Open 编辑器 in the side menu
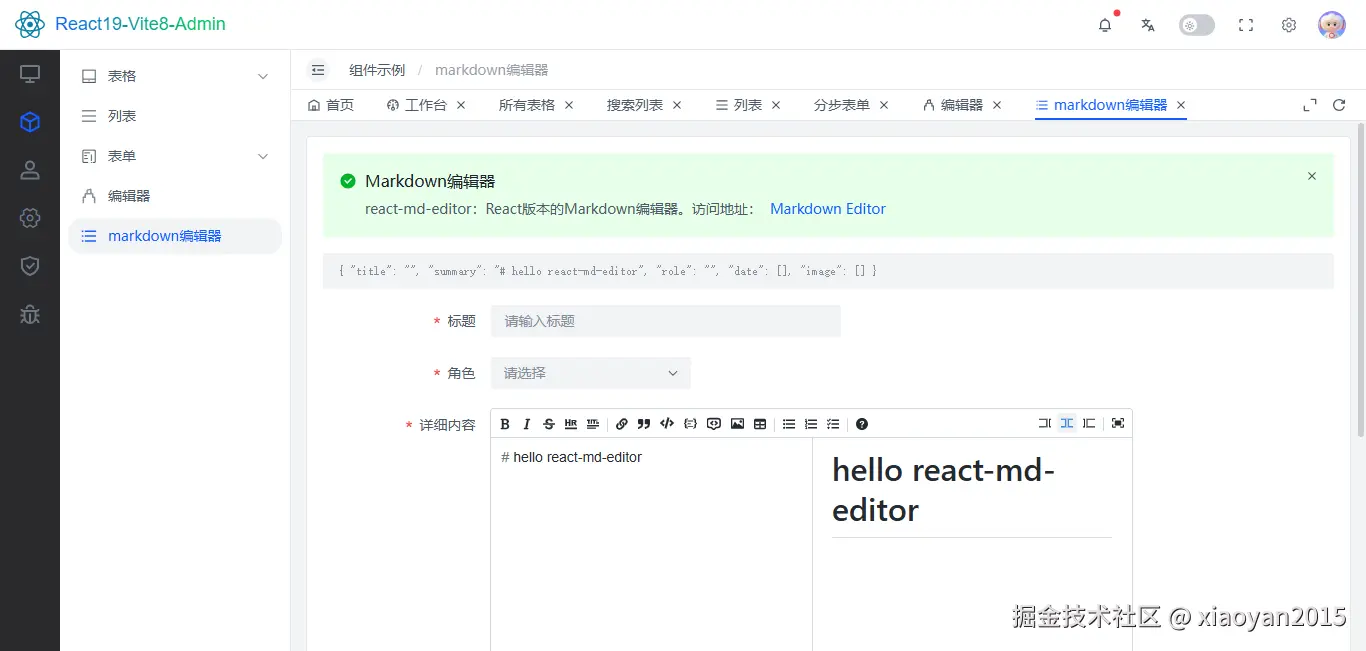The height and width of the screenshot is (651, 1366). click(x=175, y=196)
